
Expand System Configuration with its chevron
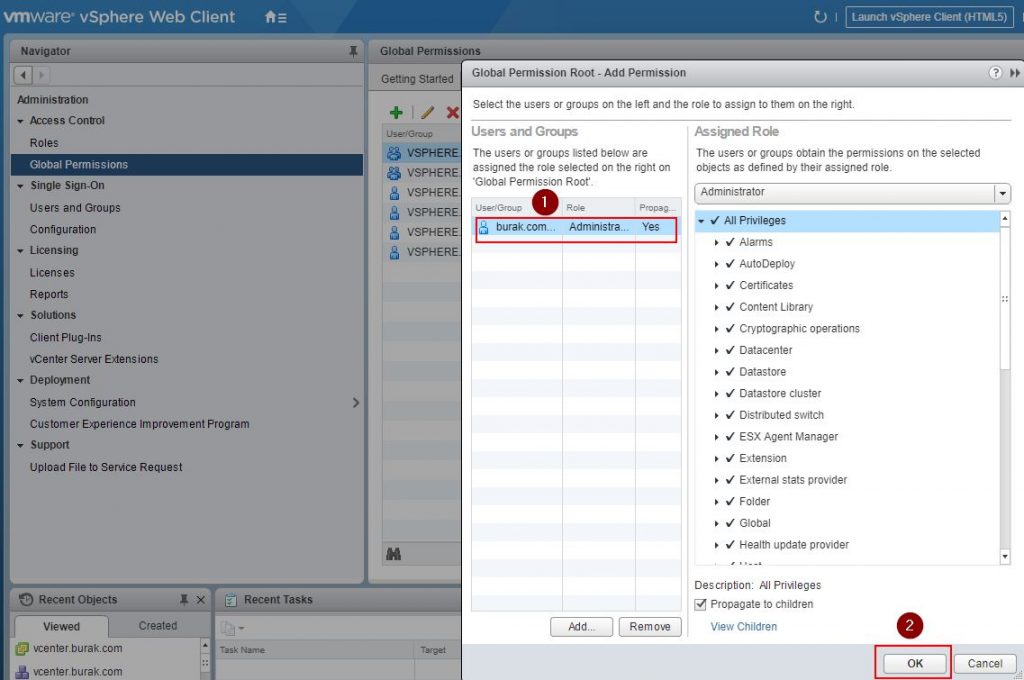pyautogui.click(x=355, y=402)
